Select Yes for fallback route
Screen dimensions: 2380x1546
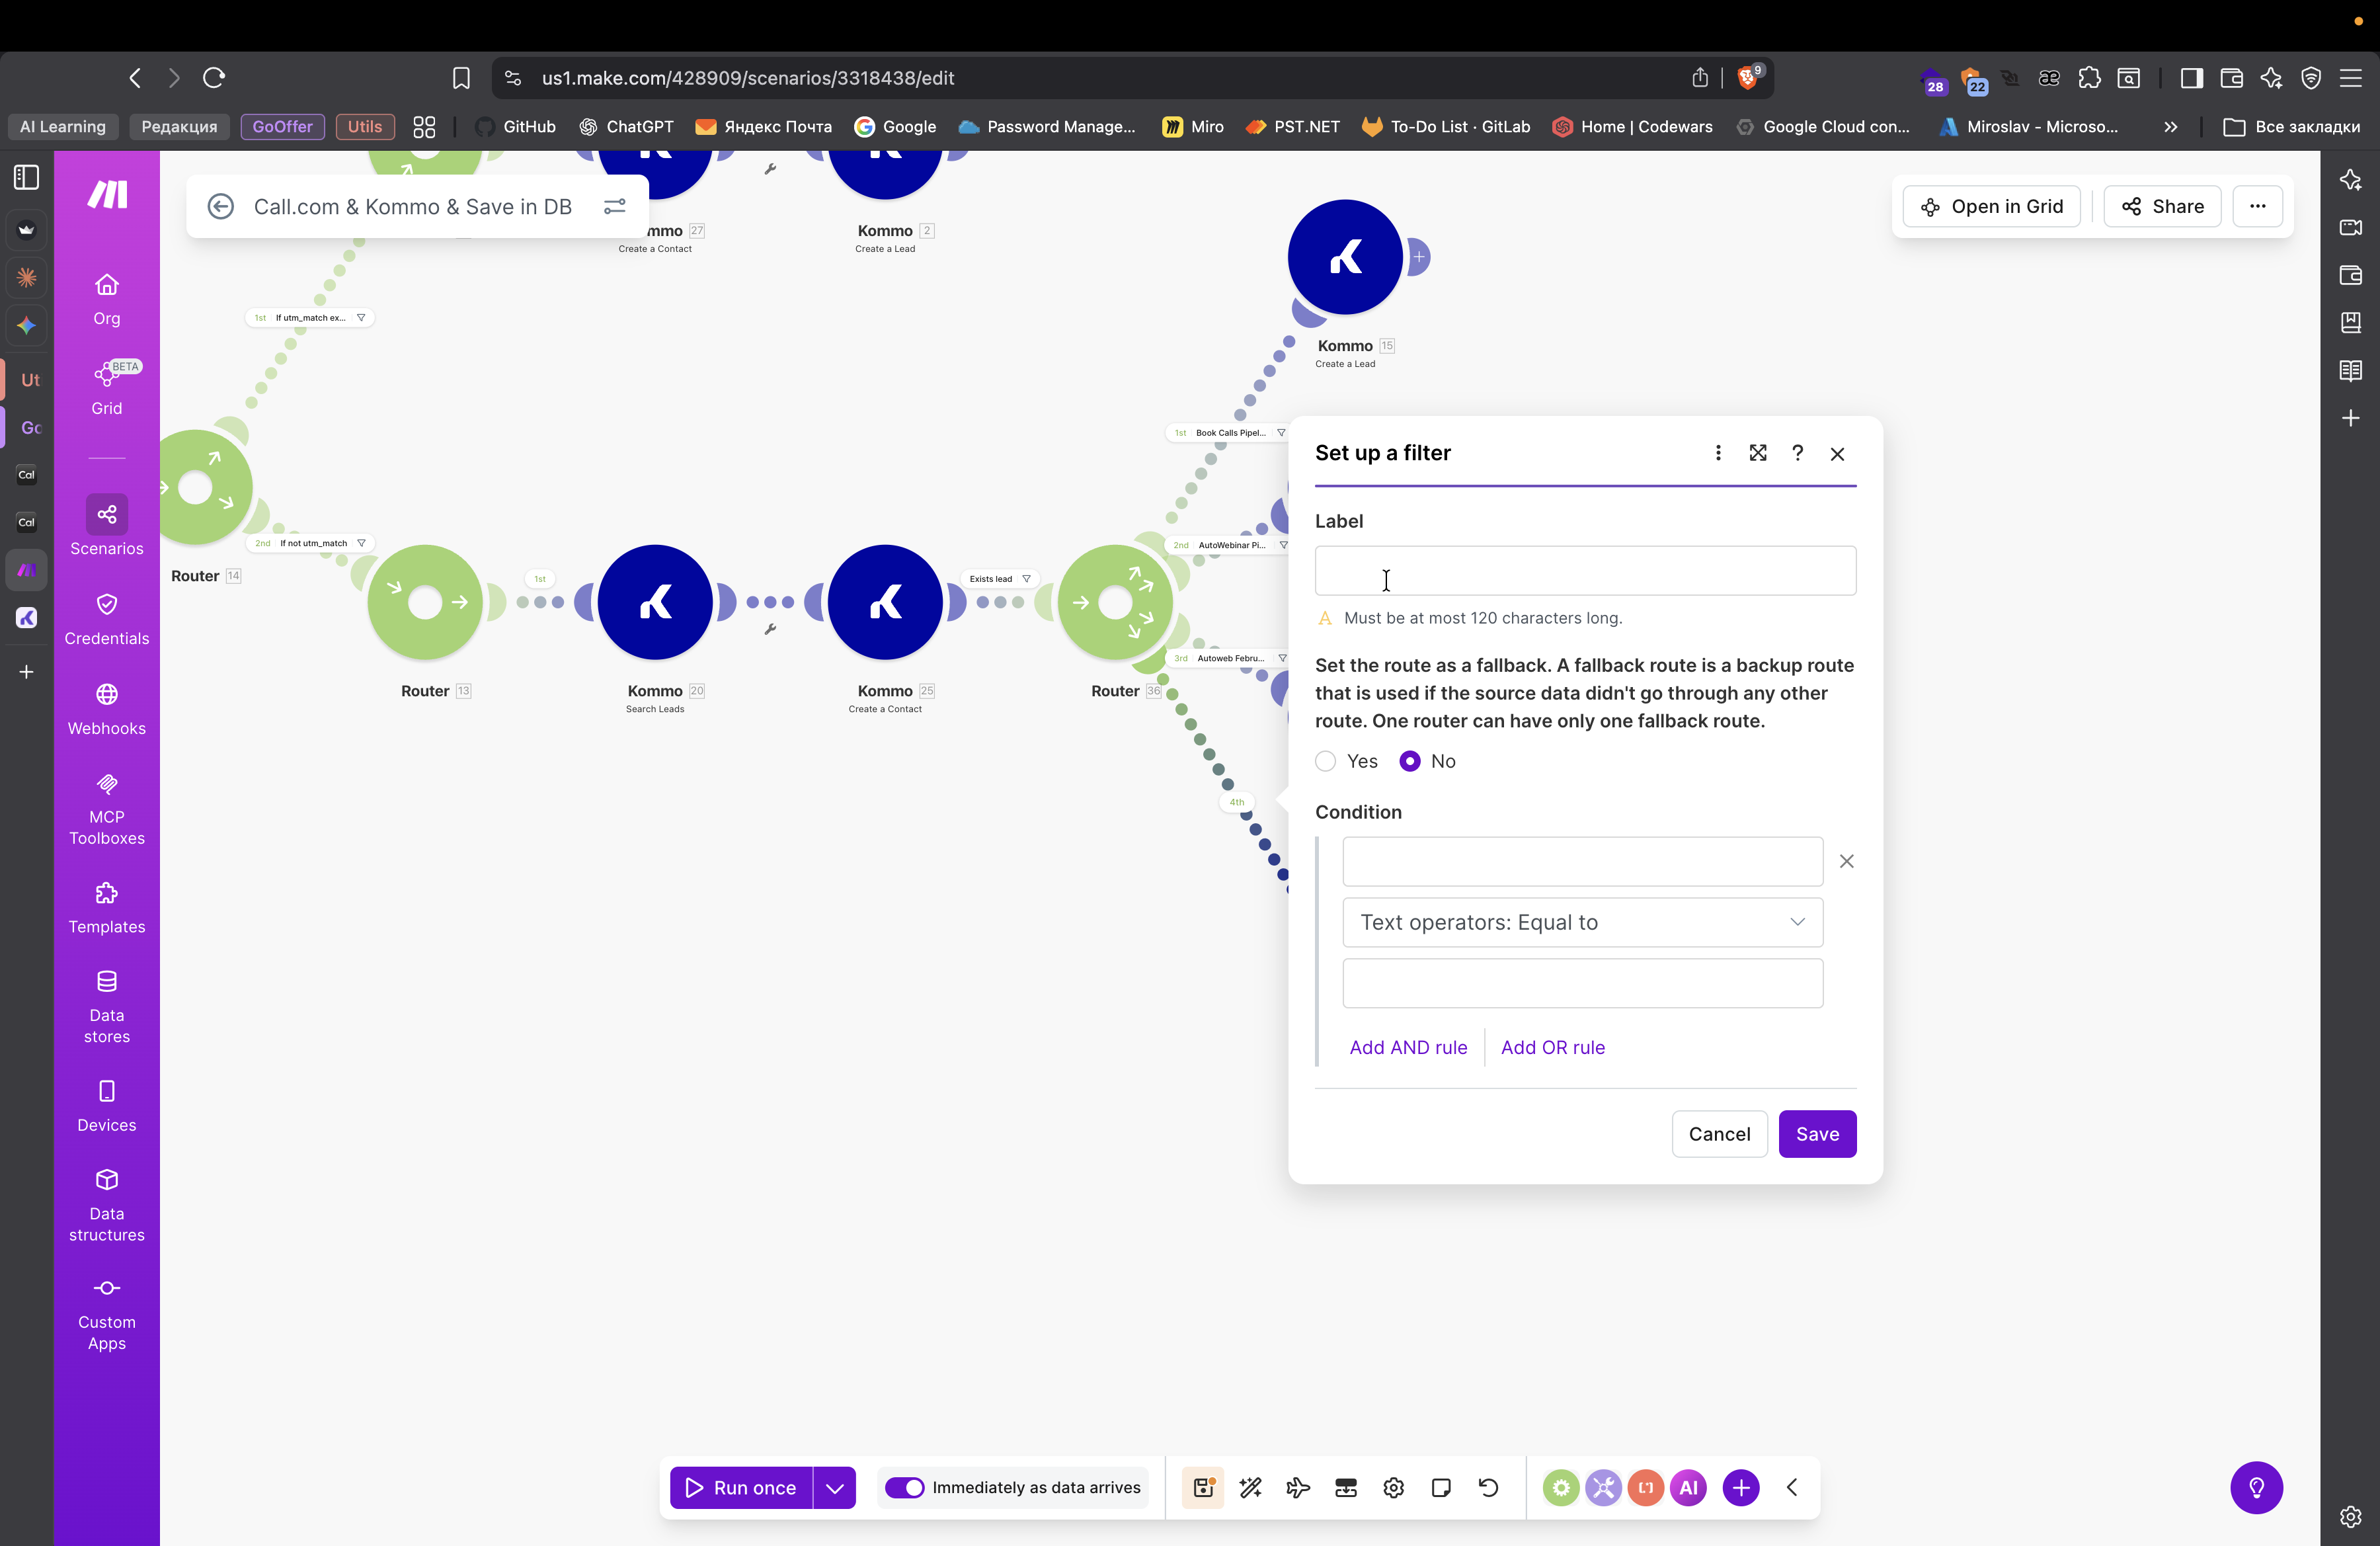pyautogui.click(x=1326, y=761)
